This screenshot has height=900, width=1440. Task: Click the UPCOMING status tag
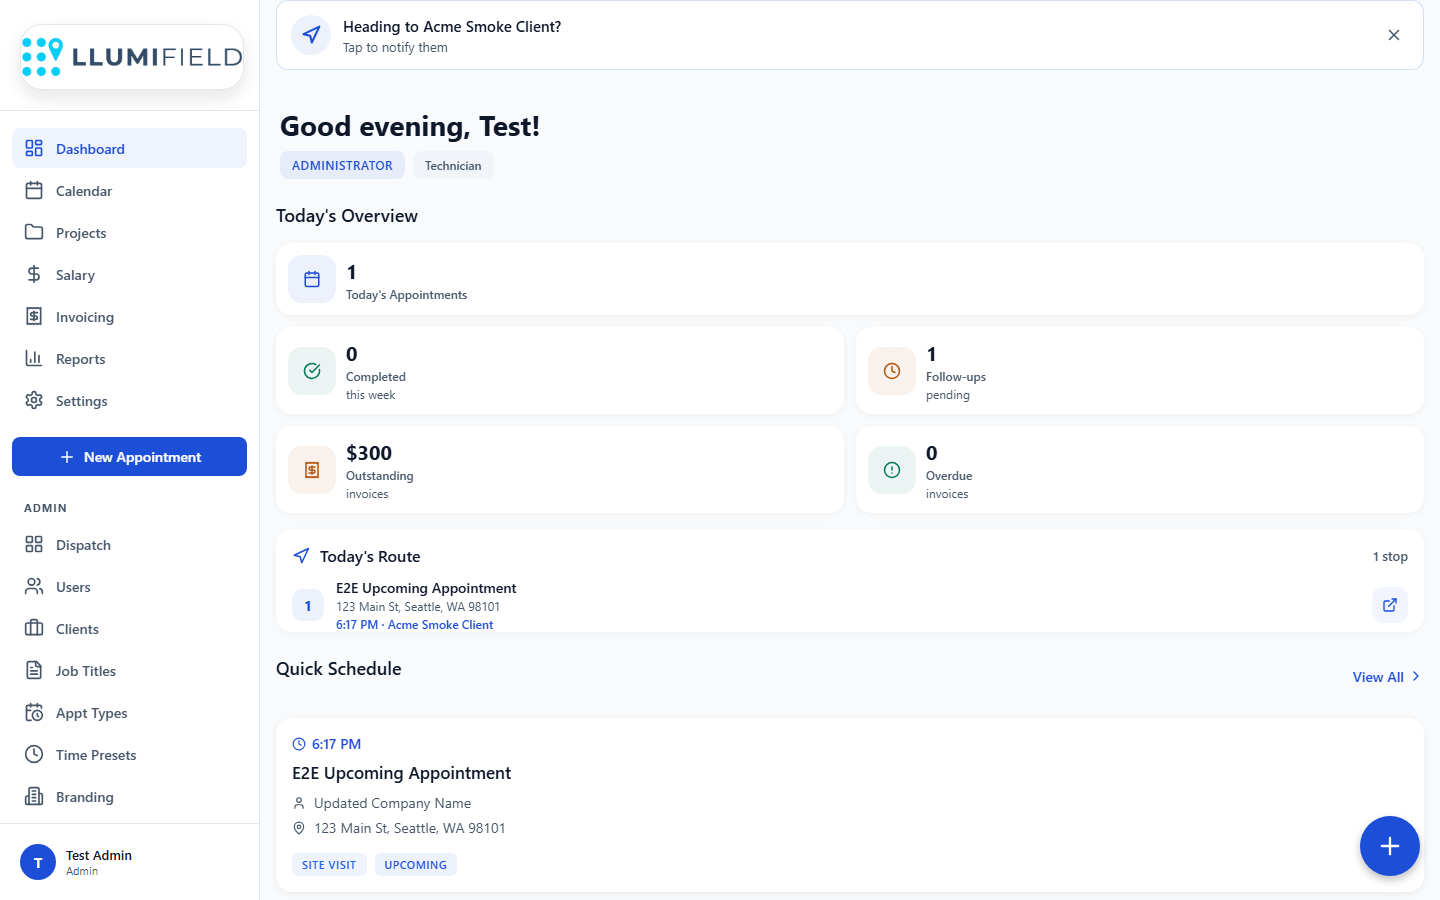coord(416,865)
